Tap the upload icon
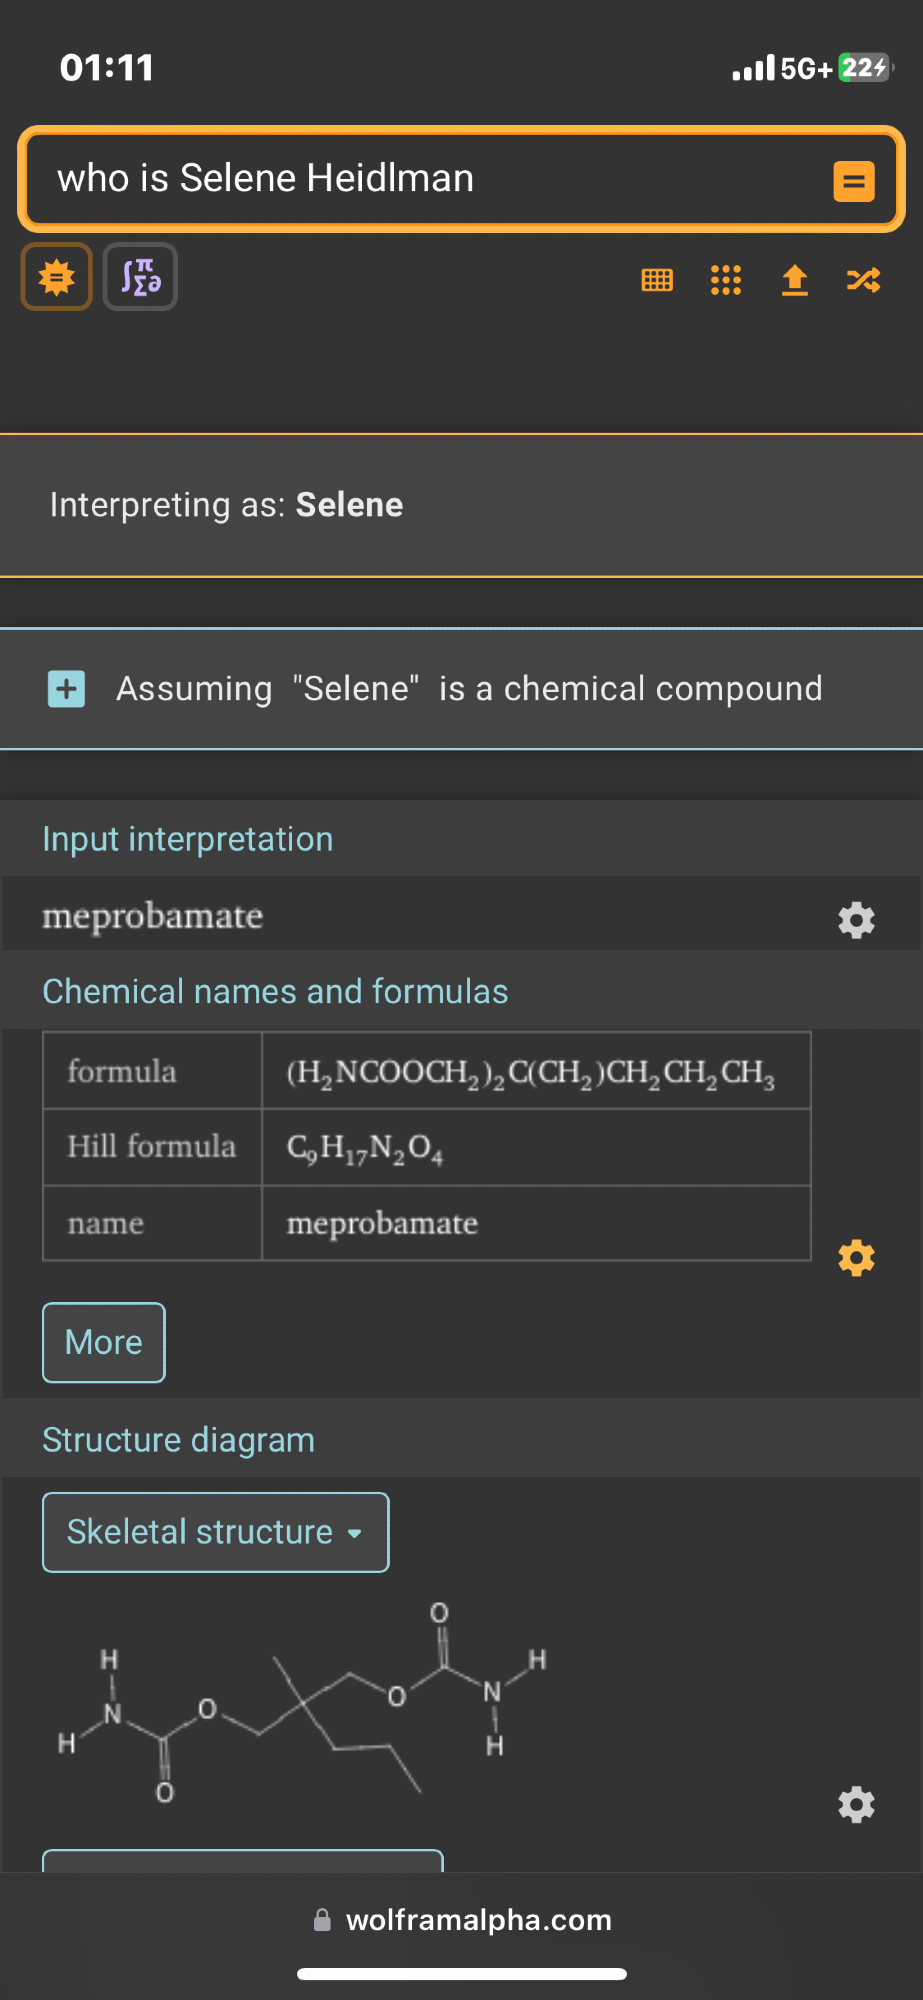Viewport: 923px width, 2000px height. point(795,280)
